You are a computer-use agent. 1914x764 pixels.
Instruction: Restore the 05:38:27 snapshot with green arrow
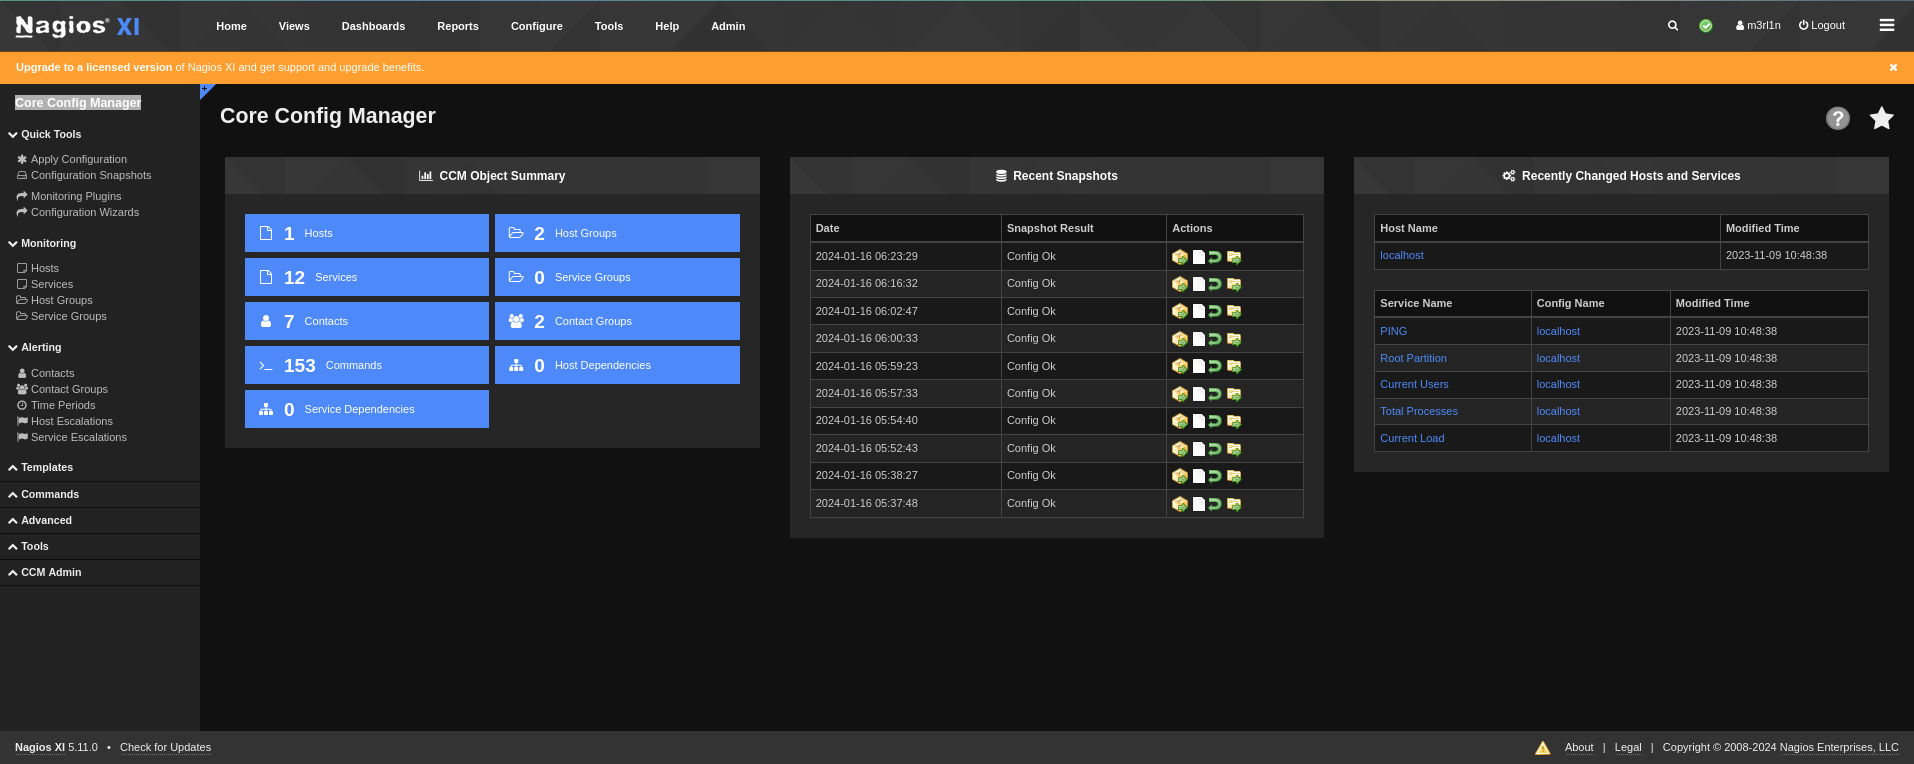[x=1215, y=476]
